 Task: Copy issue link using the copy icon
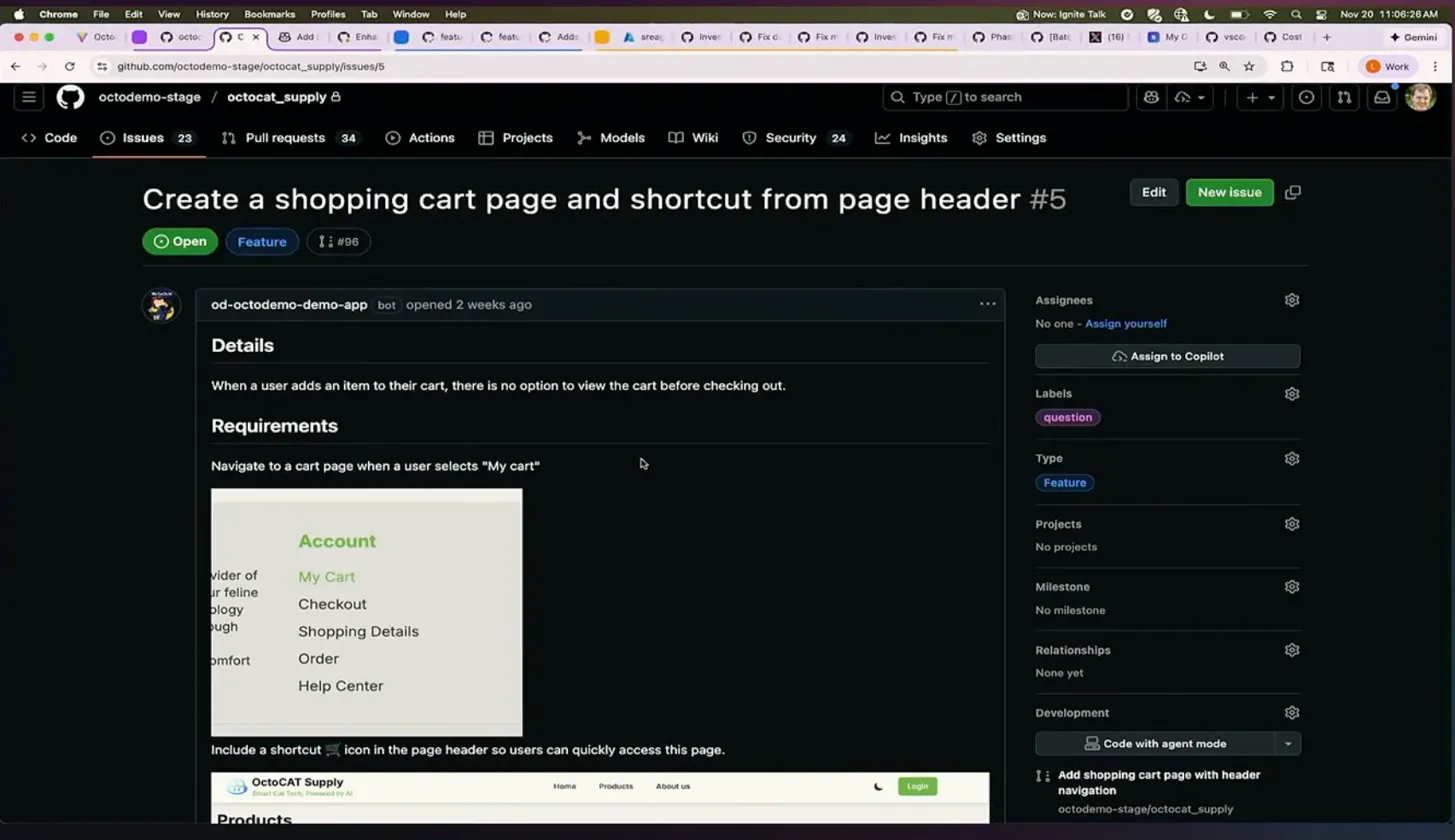coord(1292,192)
